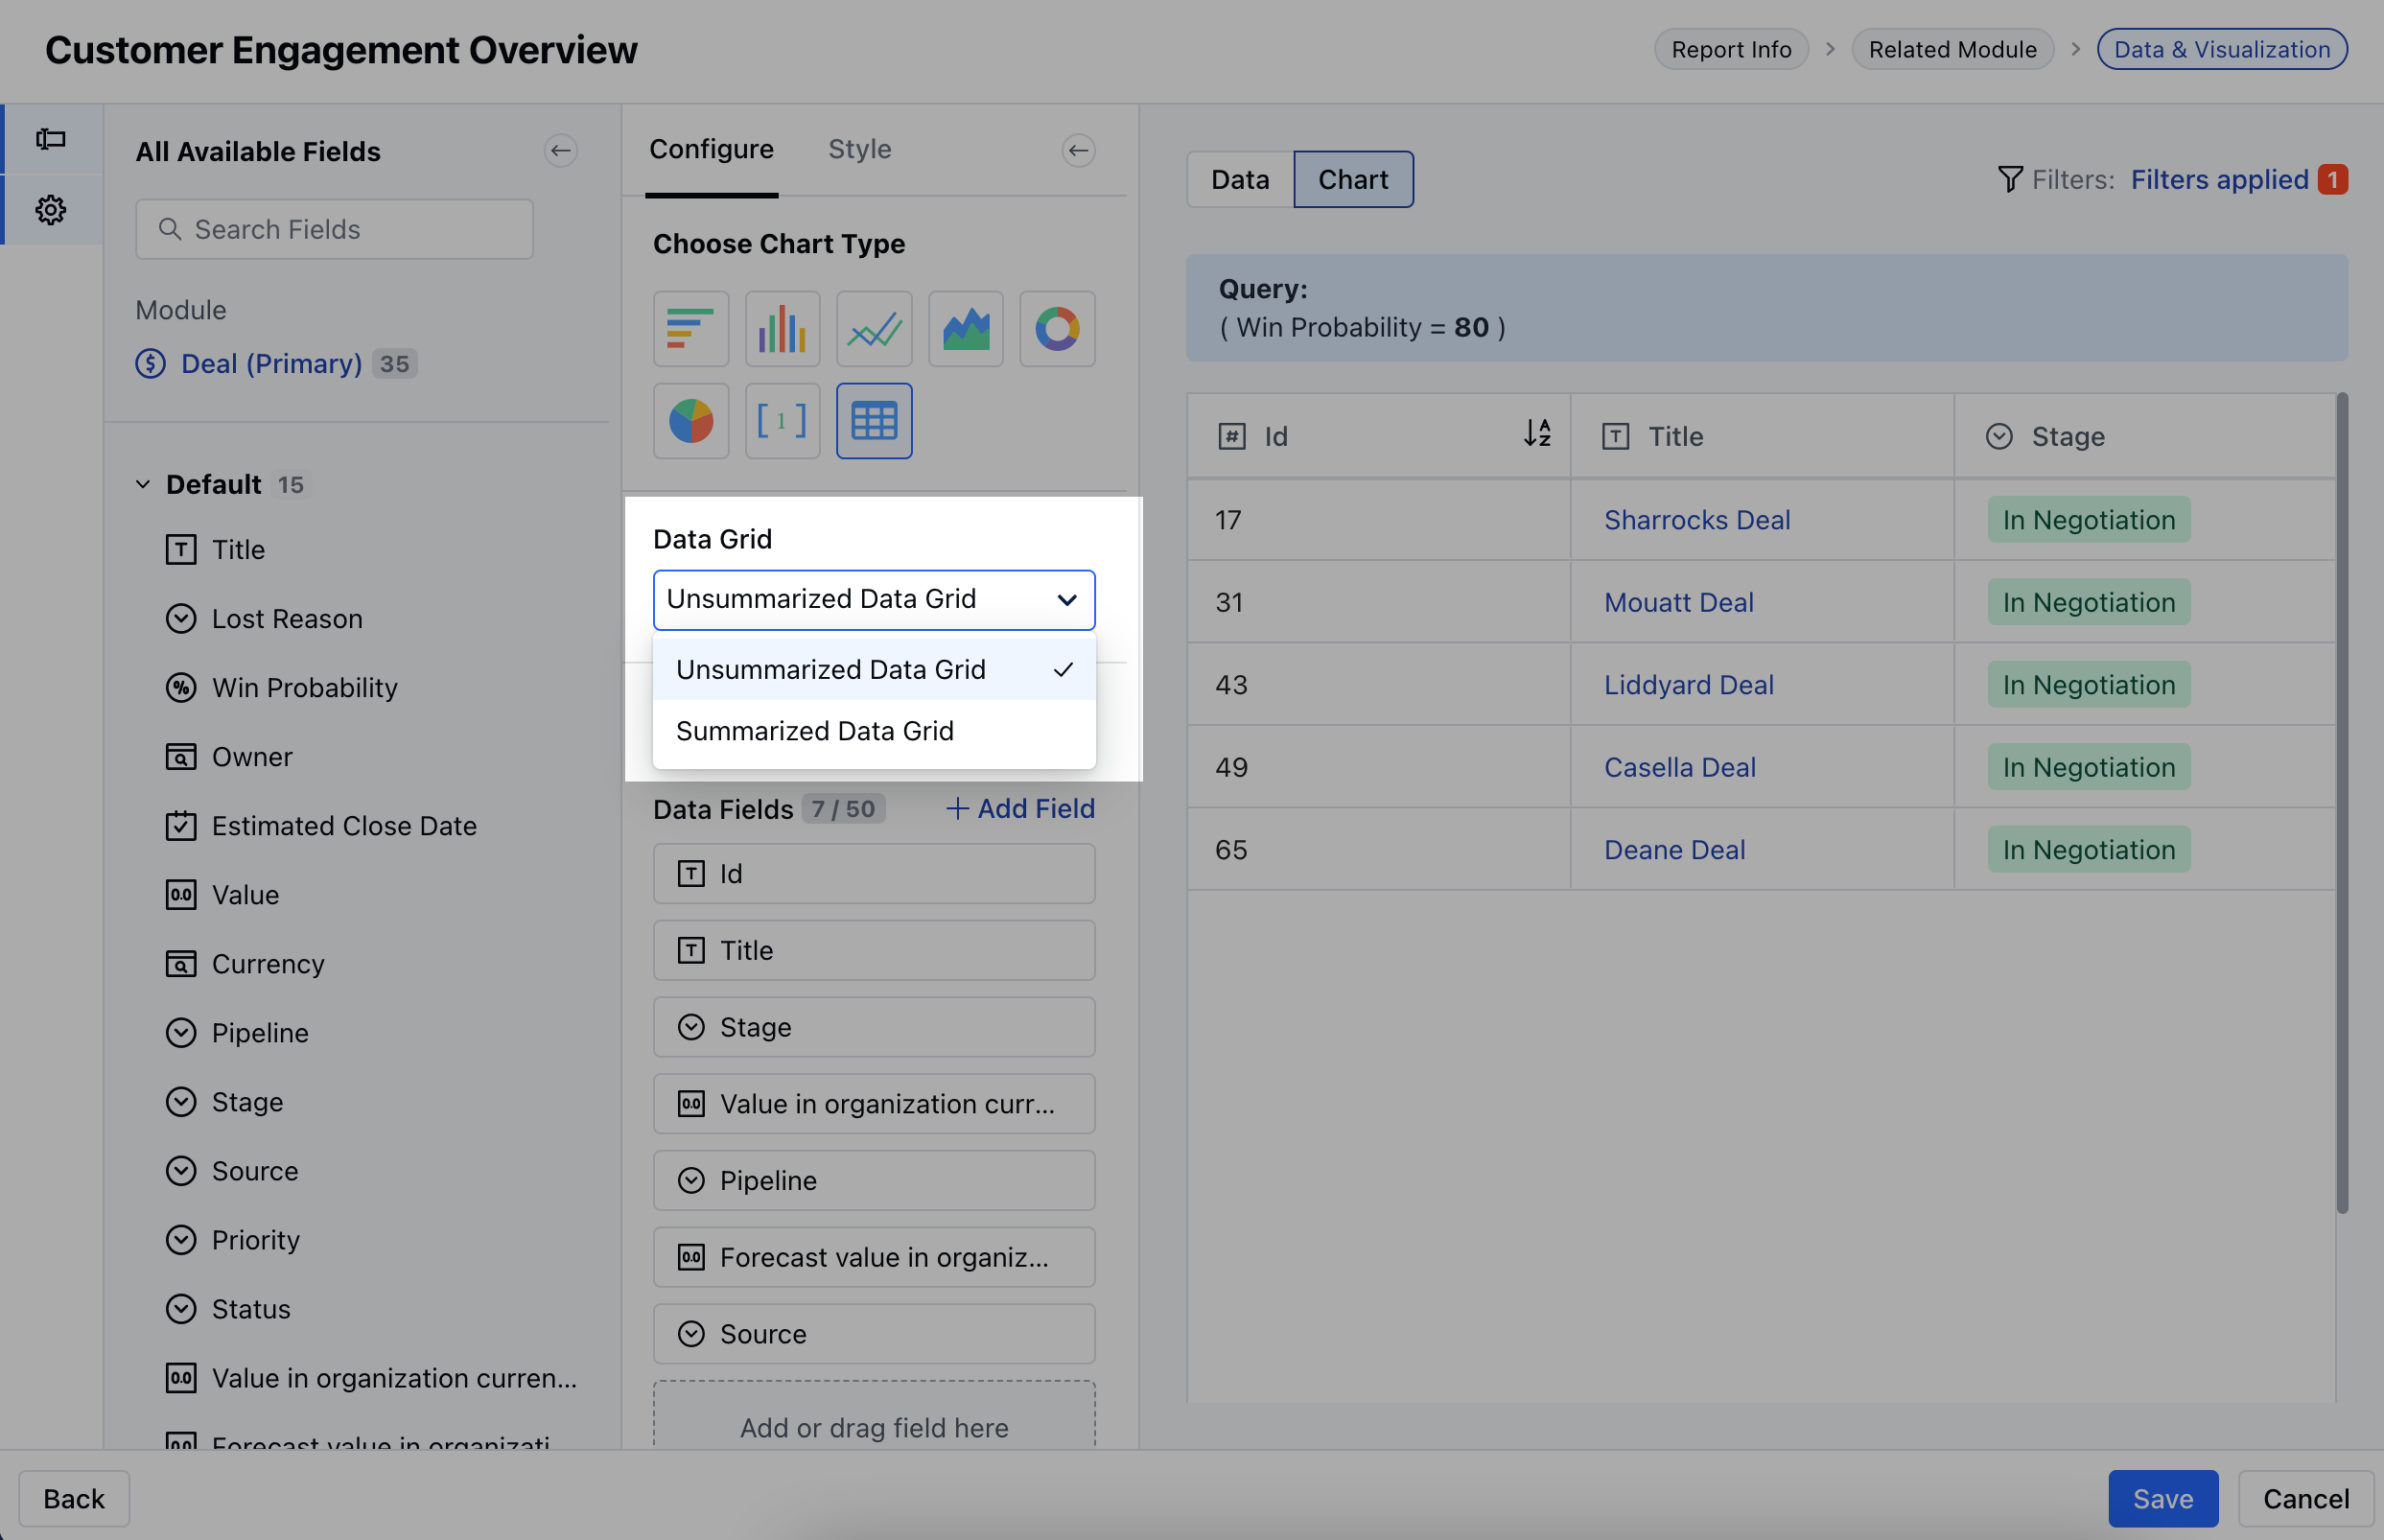Screen dimensions: 2384x1540
Task: Click the Win Probability percent icon
Action: pyautogui.click(x=181, y=688)
